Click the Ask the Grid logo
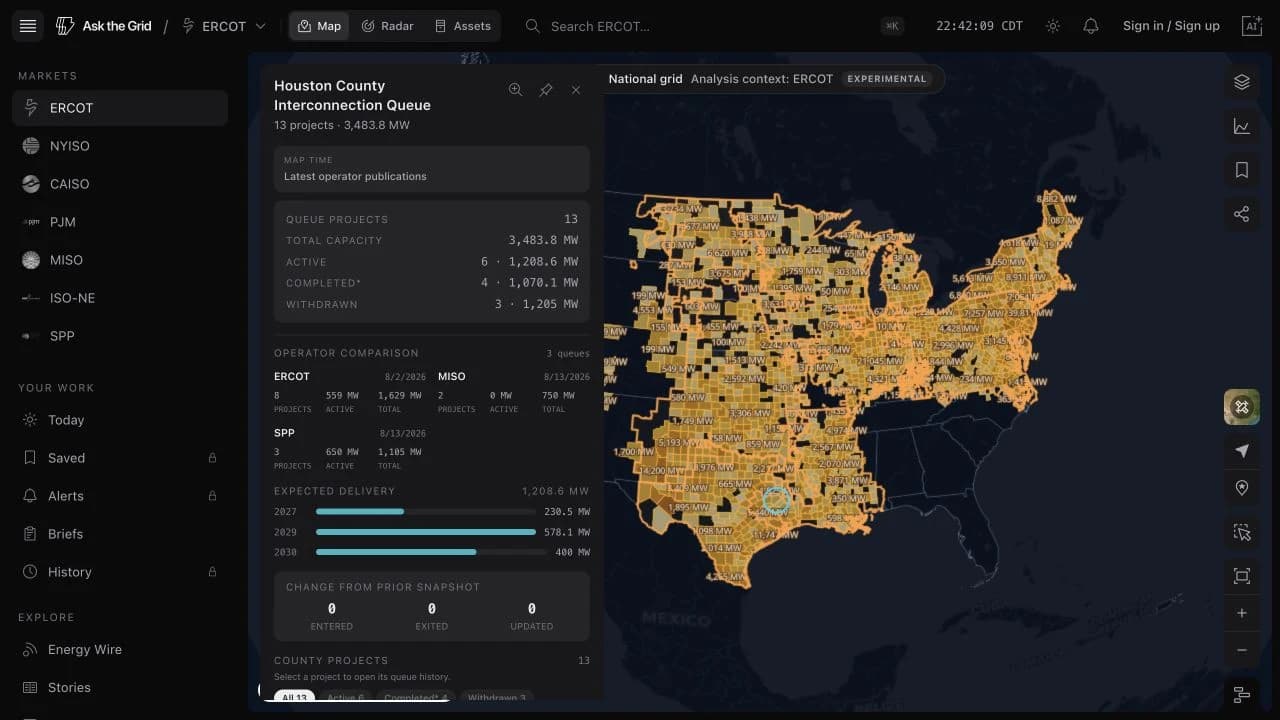 tap(104, 26)
